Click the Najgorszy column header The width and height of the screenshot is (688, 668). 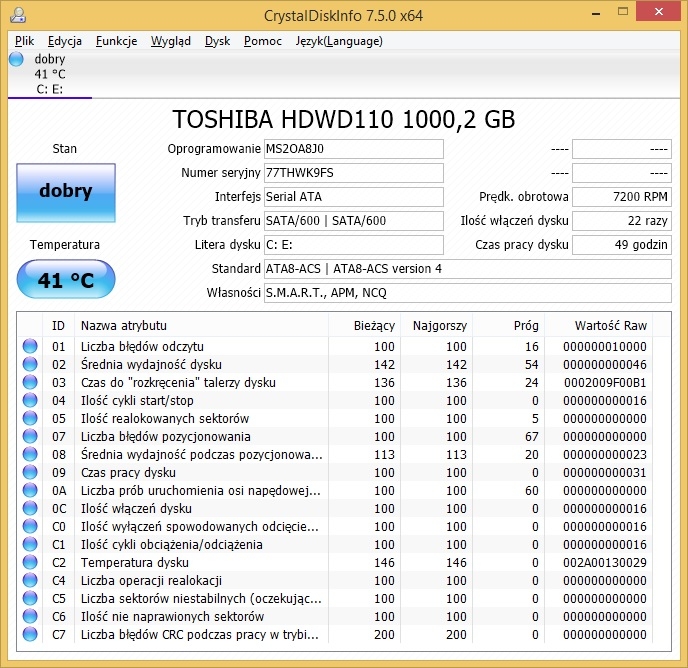437,325
